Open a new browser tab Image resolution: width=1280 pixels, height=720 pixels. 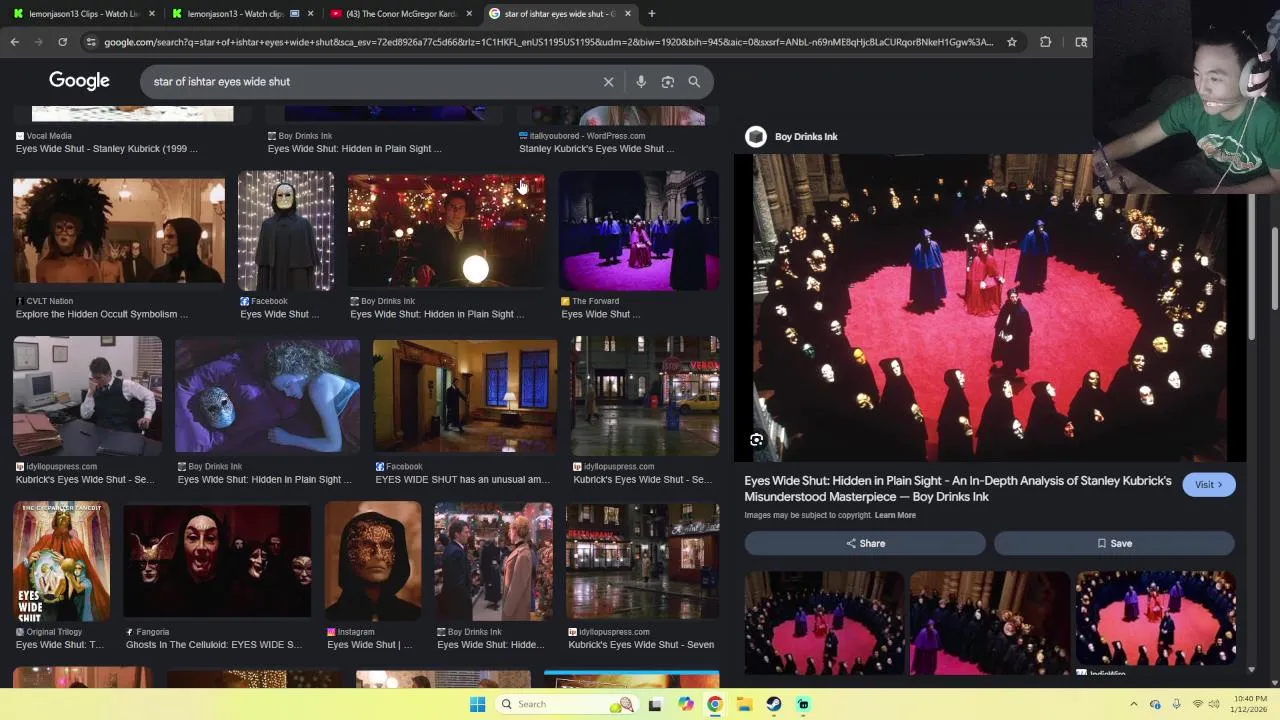652,14
